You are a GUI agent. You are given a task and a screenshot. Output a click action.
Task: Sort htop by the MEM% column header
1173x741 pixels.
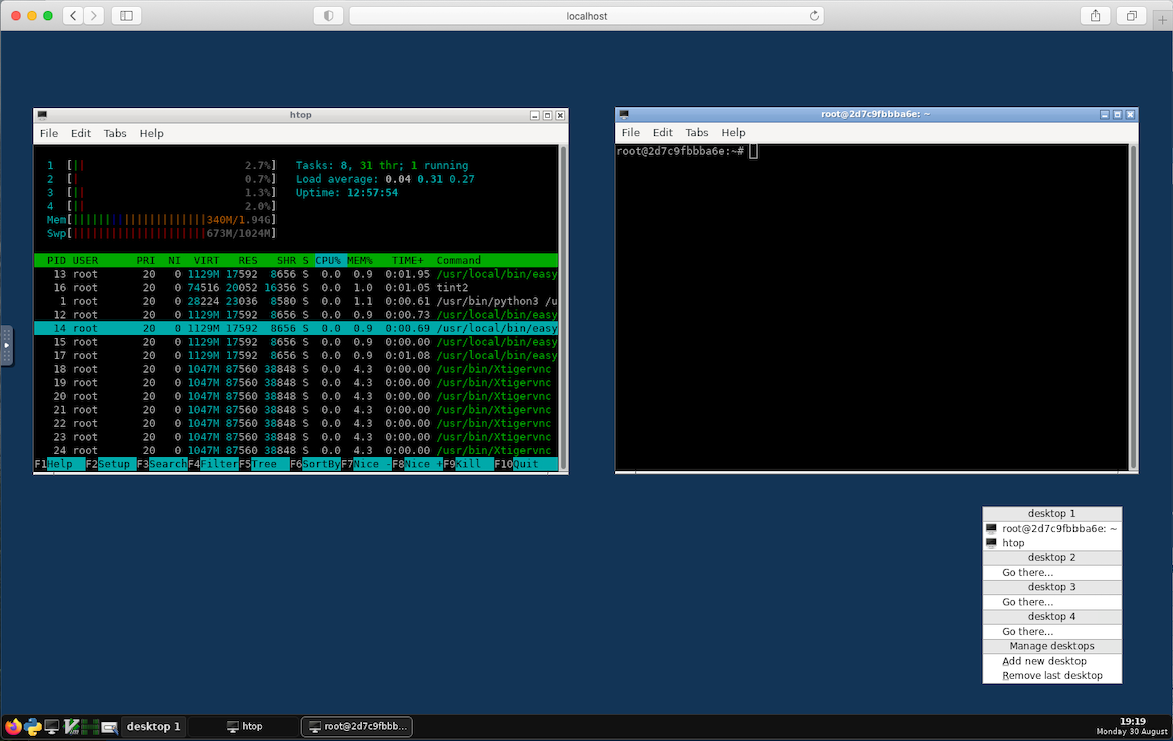[360, 260]
